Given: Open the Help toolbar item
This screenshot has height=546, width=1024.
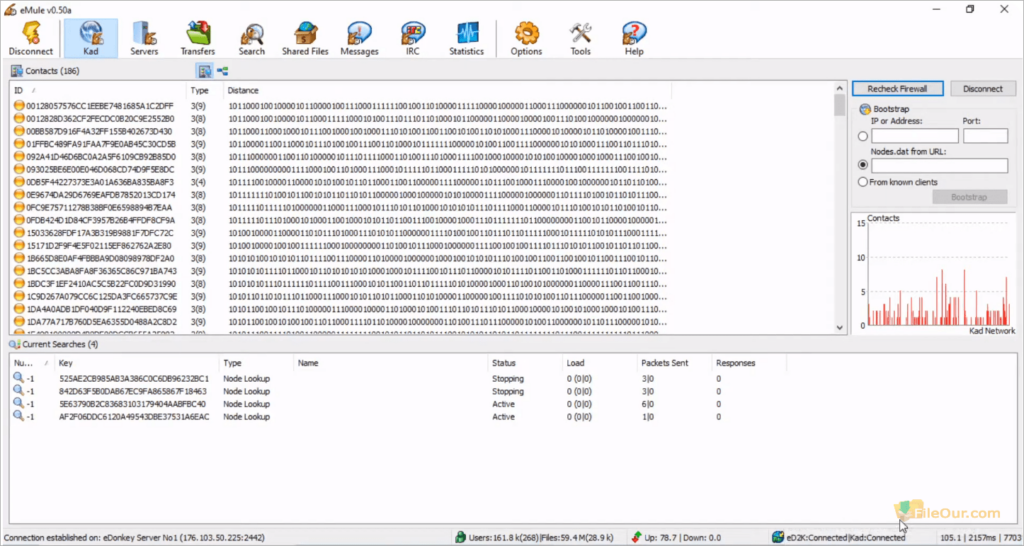Looking at the screenshot, I should [x=634, y=38].
